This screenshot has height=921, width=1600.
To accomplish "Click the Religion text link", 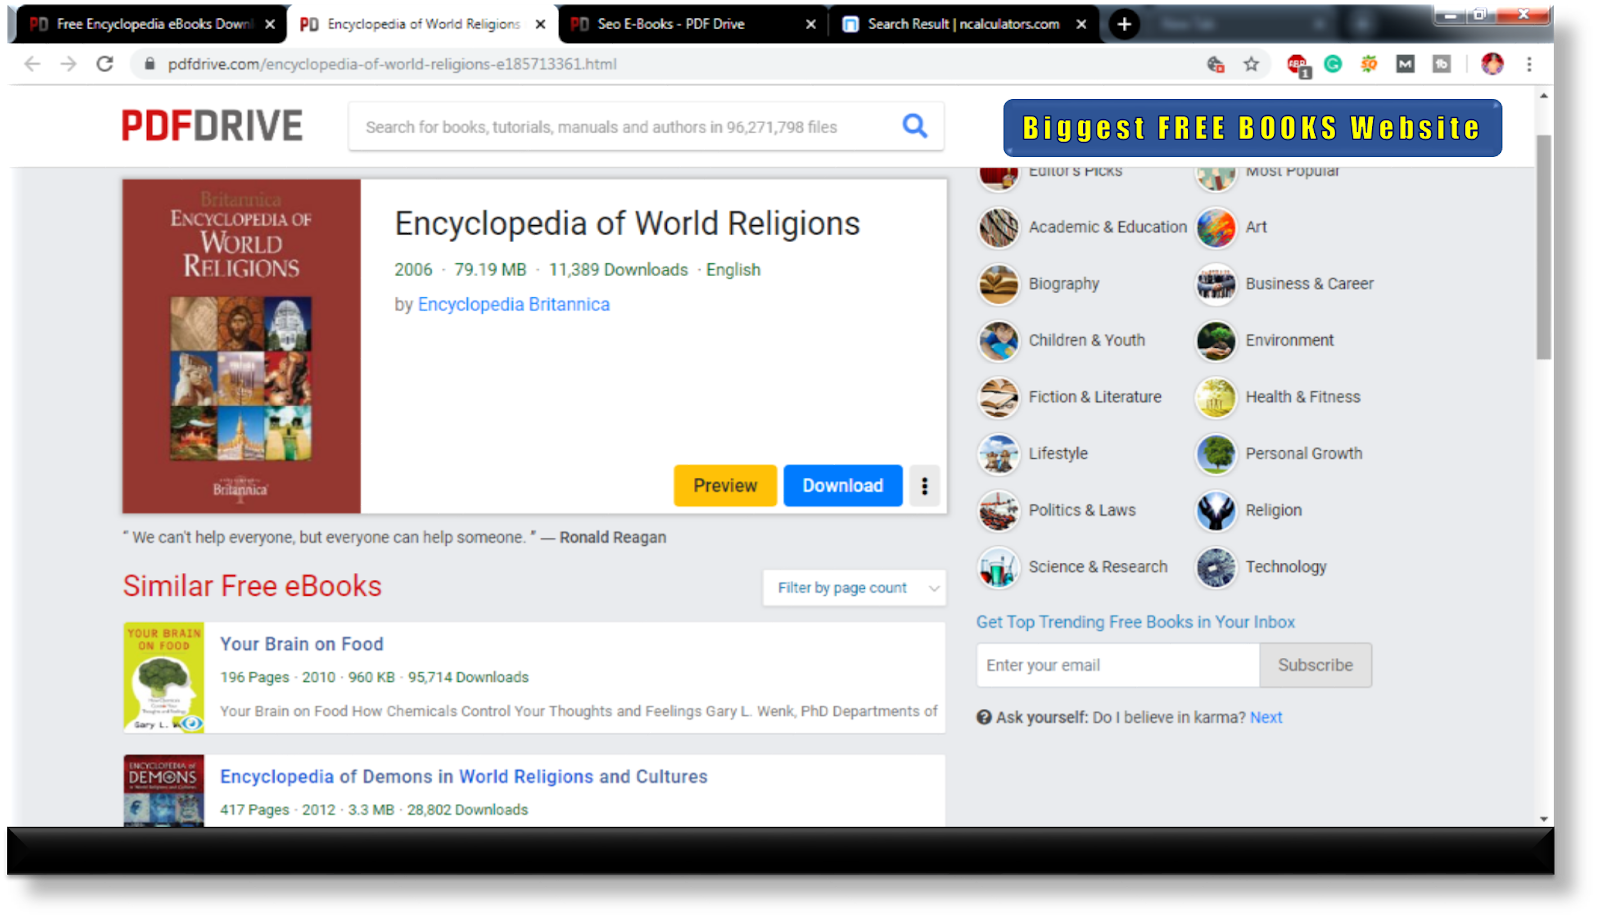I will [1273, 510].
